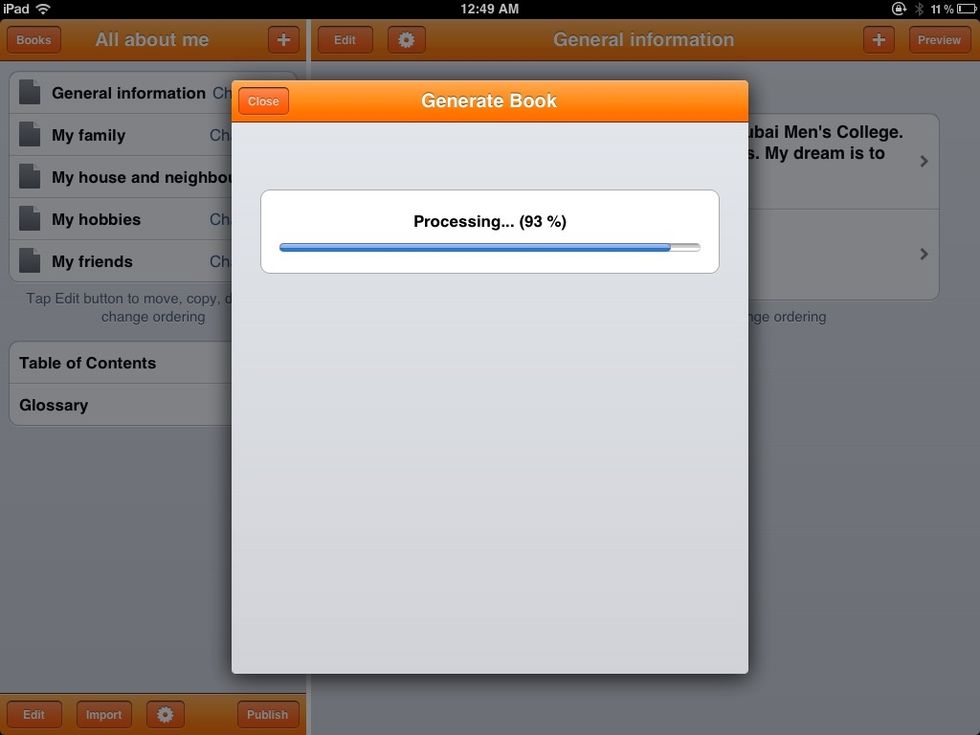
Task: Tap the clock in the status bar
Action: pyautogui.click(x=489, y=8)
